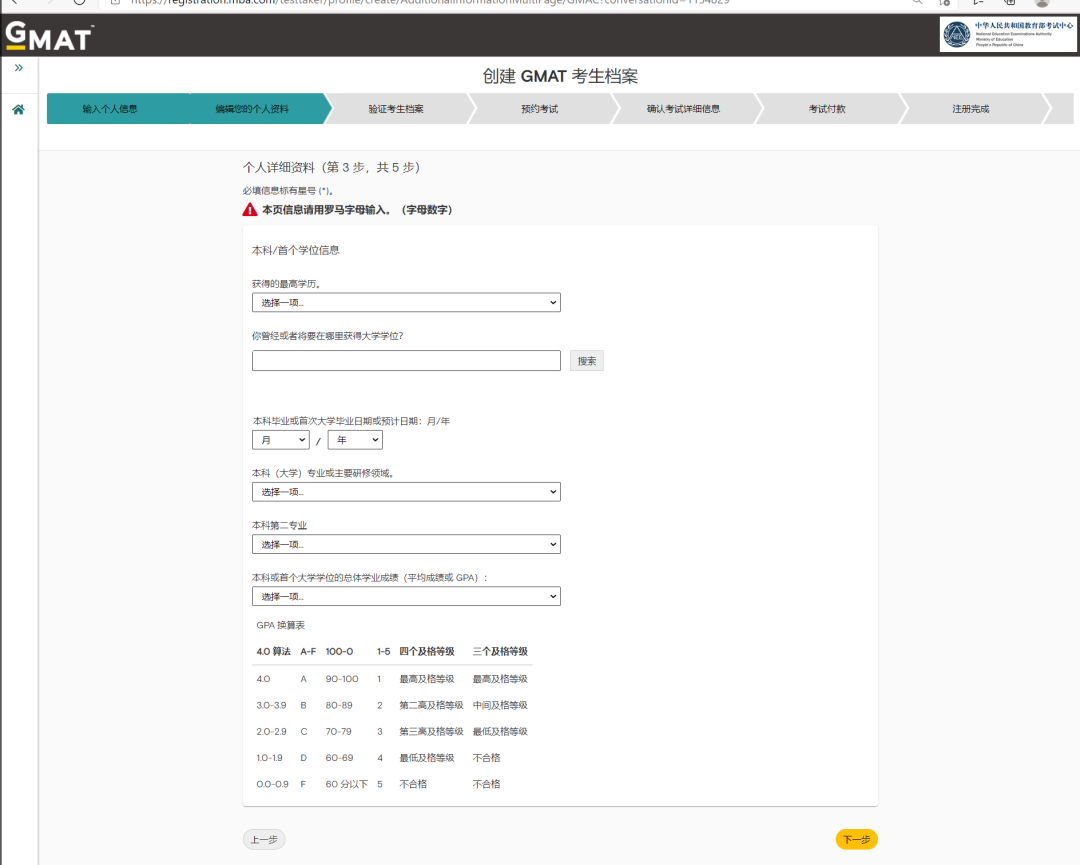Viewport: 1080px width, 865px height.
Task: Select the 考试付款 step tab
Action: coord(827,109)
